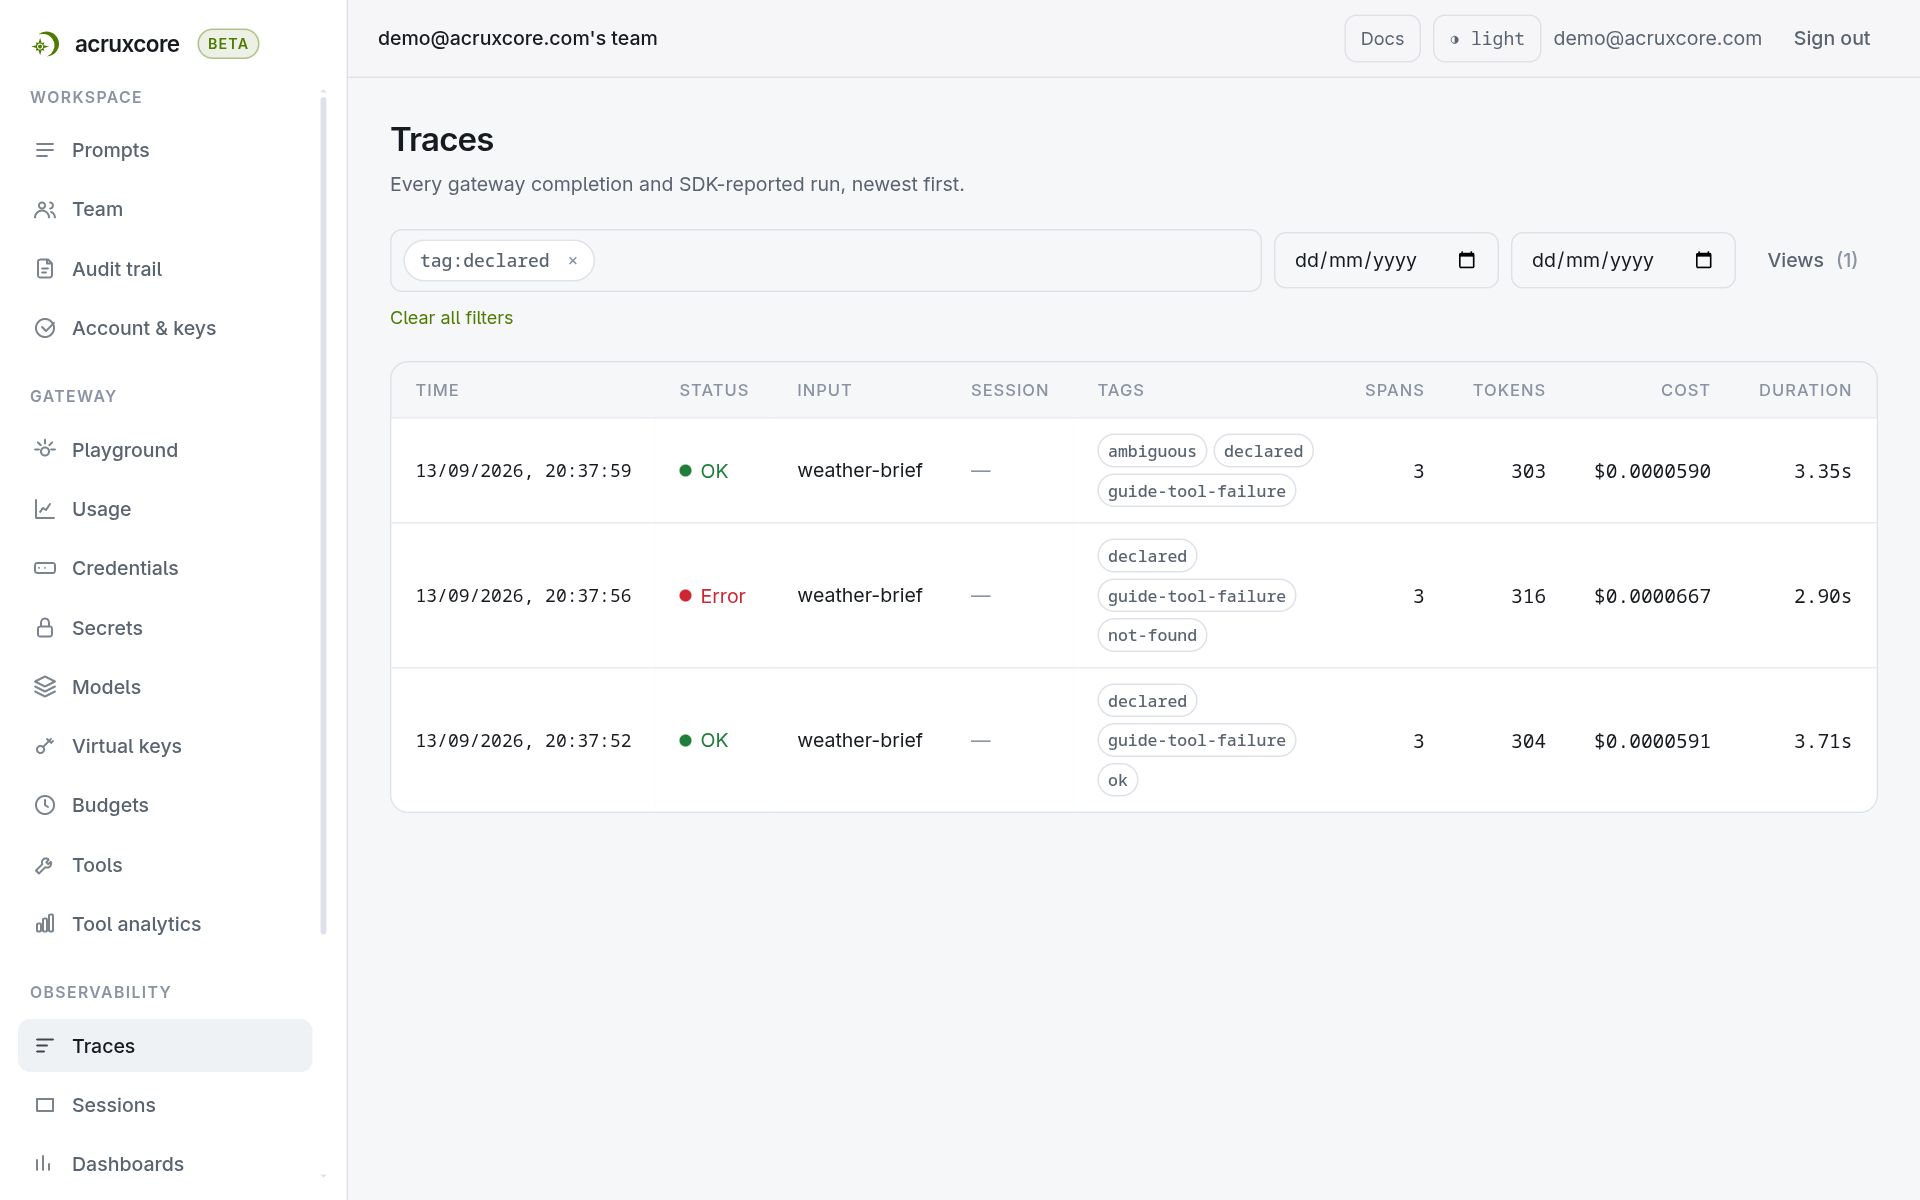Open calendar picker for end date
This screenshot has height=1200, width=1920.
click(x=1704, y=260)
